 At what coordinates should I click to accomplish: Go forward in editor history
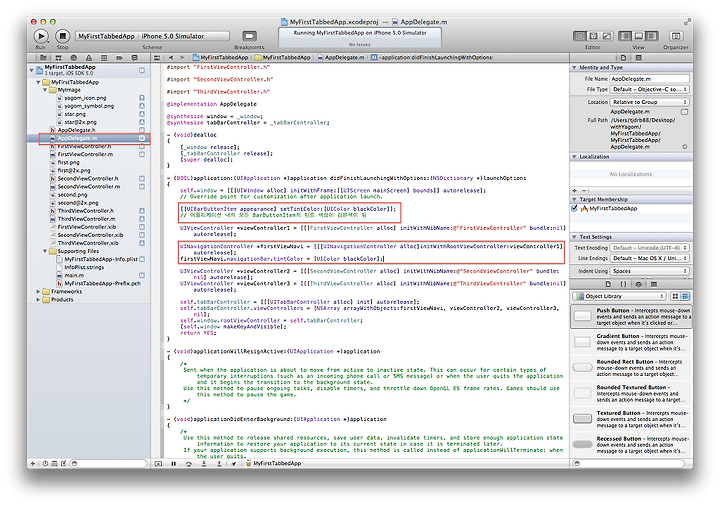182,58
